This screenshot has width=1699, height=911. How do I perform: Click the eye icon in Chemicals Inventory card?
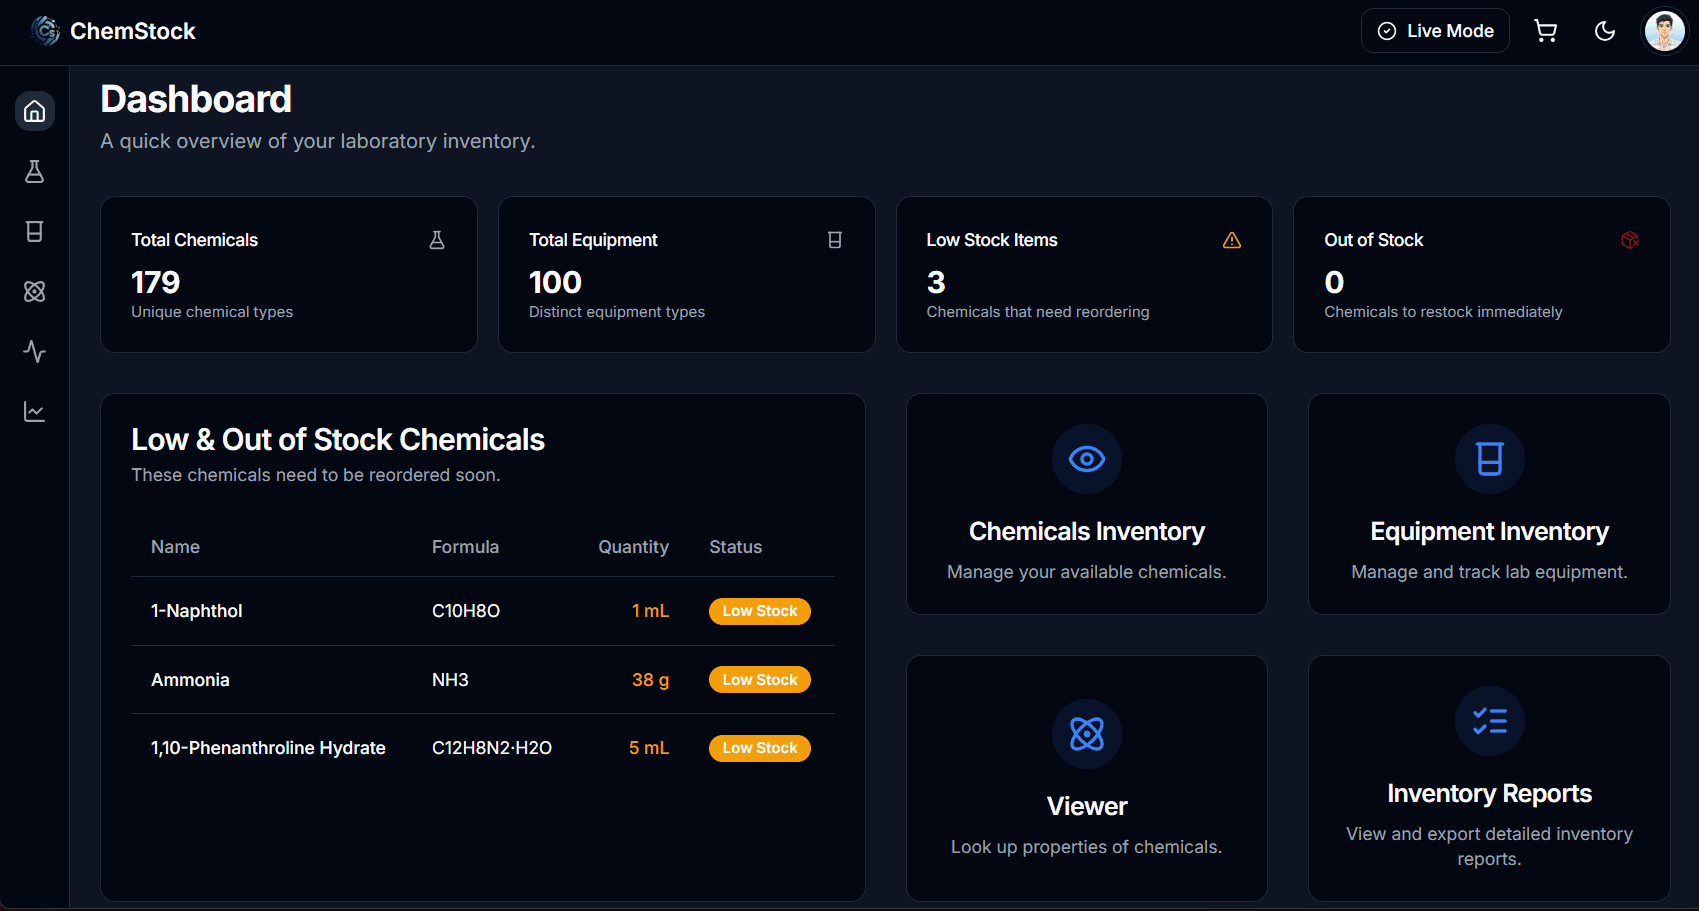tap(1087, 459)
